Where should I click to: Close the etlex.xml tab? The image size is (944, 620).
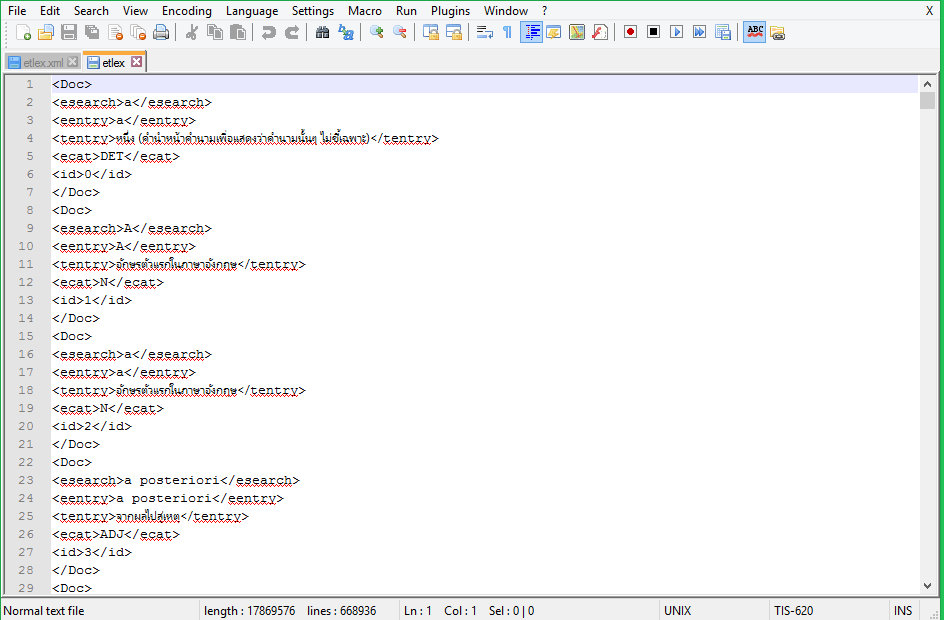coord(73,62)
